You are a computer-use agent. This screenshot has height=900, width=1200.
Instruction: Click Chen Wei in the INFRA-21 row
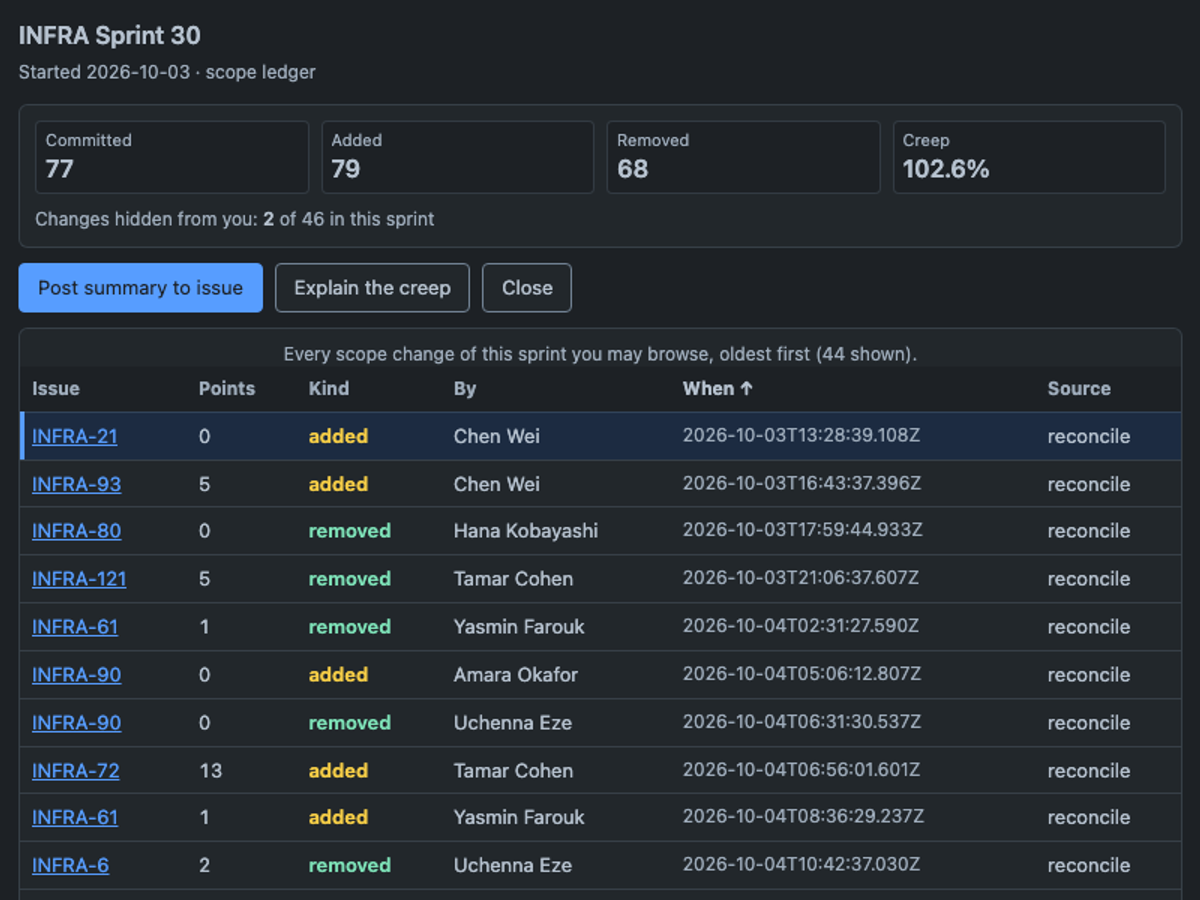[497, 436]
